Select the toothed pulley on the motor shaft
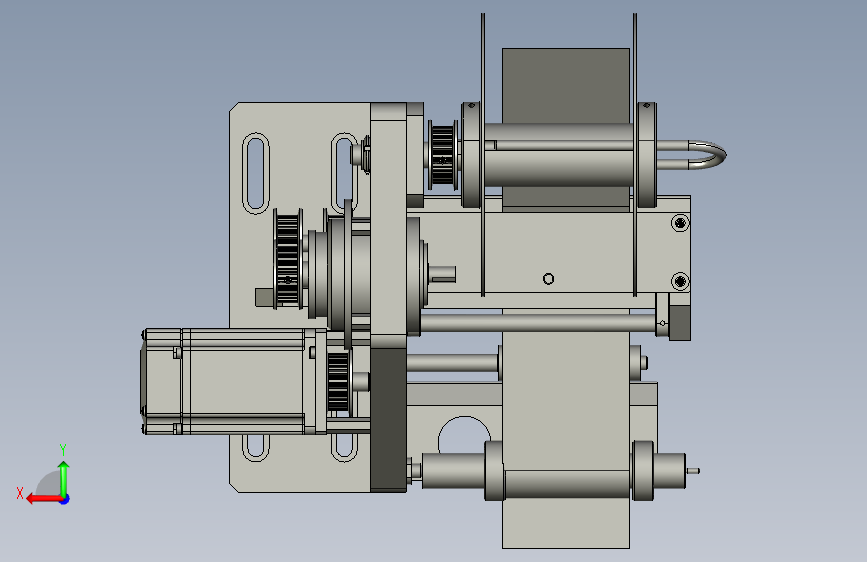Screen dimensions: 867x562 tap(338, 382)
